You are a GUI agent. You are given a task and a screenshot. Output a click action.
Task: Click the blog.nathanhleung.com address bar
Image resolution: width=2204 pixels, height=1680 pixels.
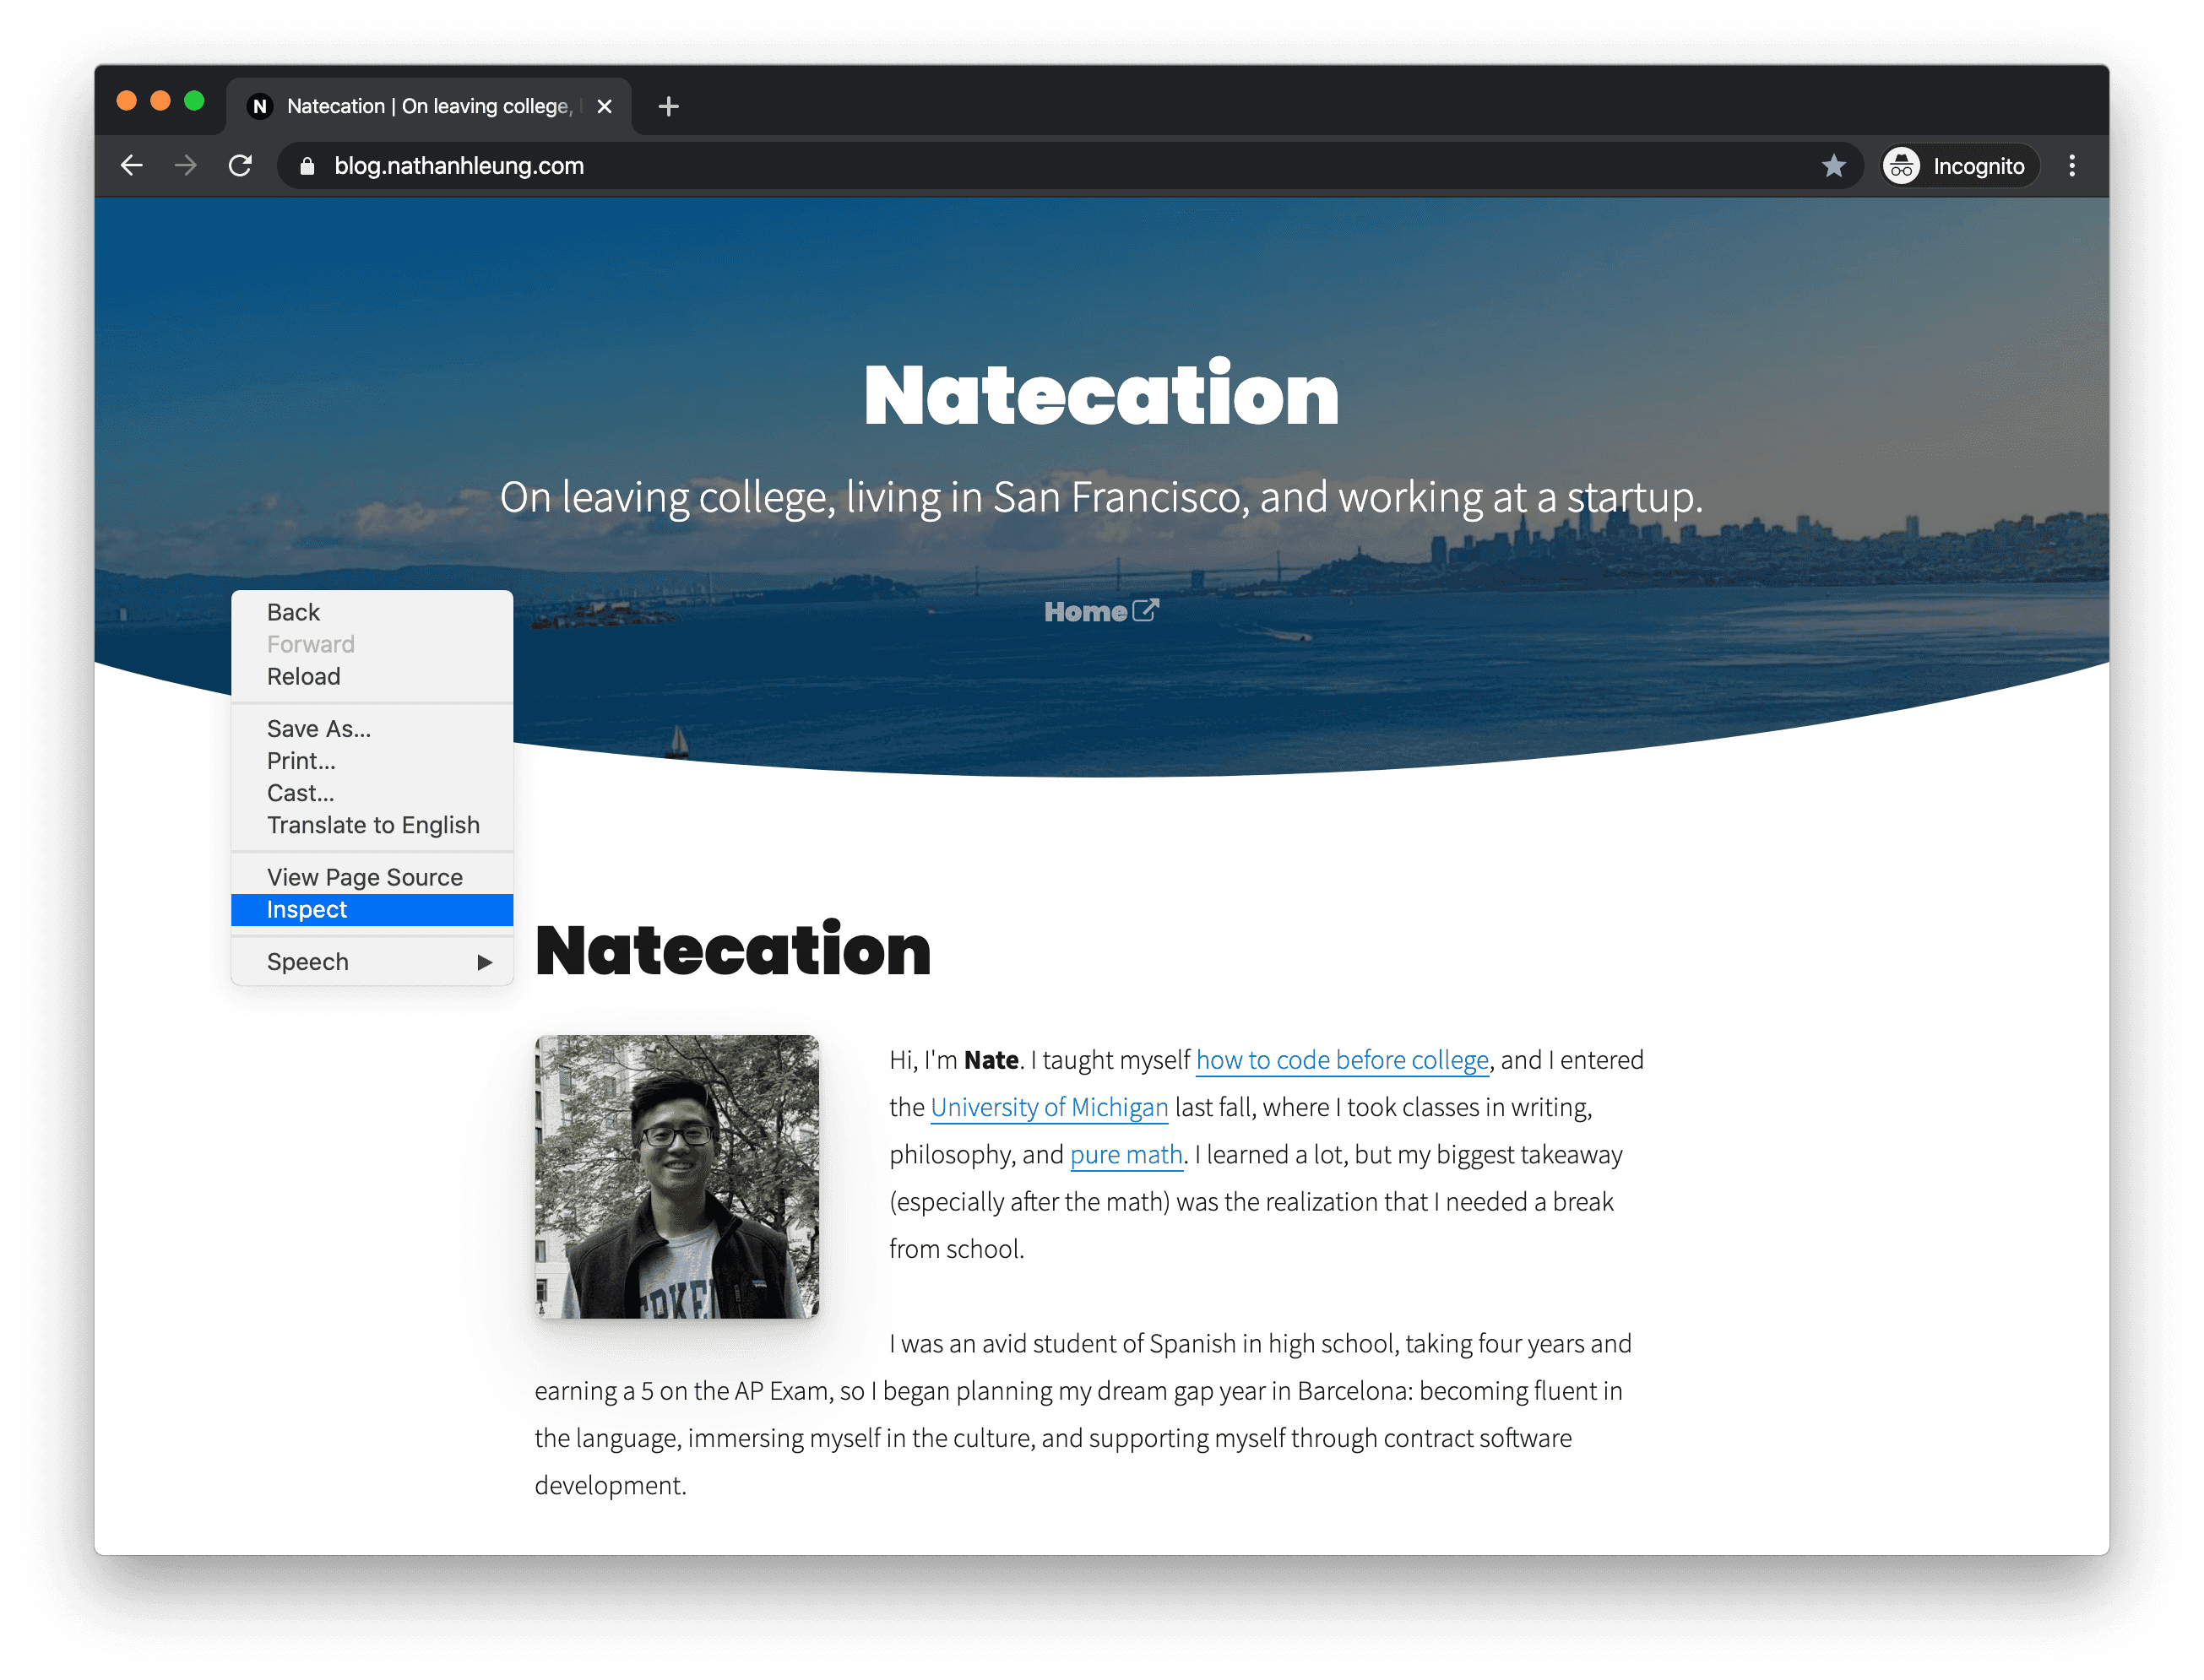click(459, 165)
